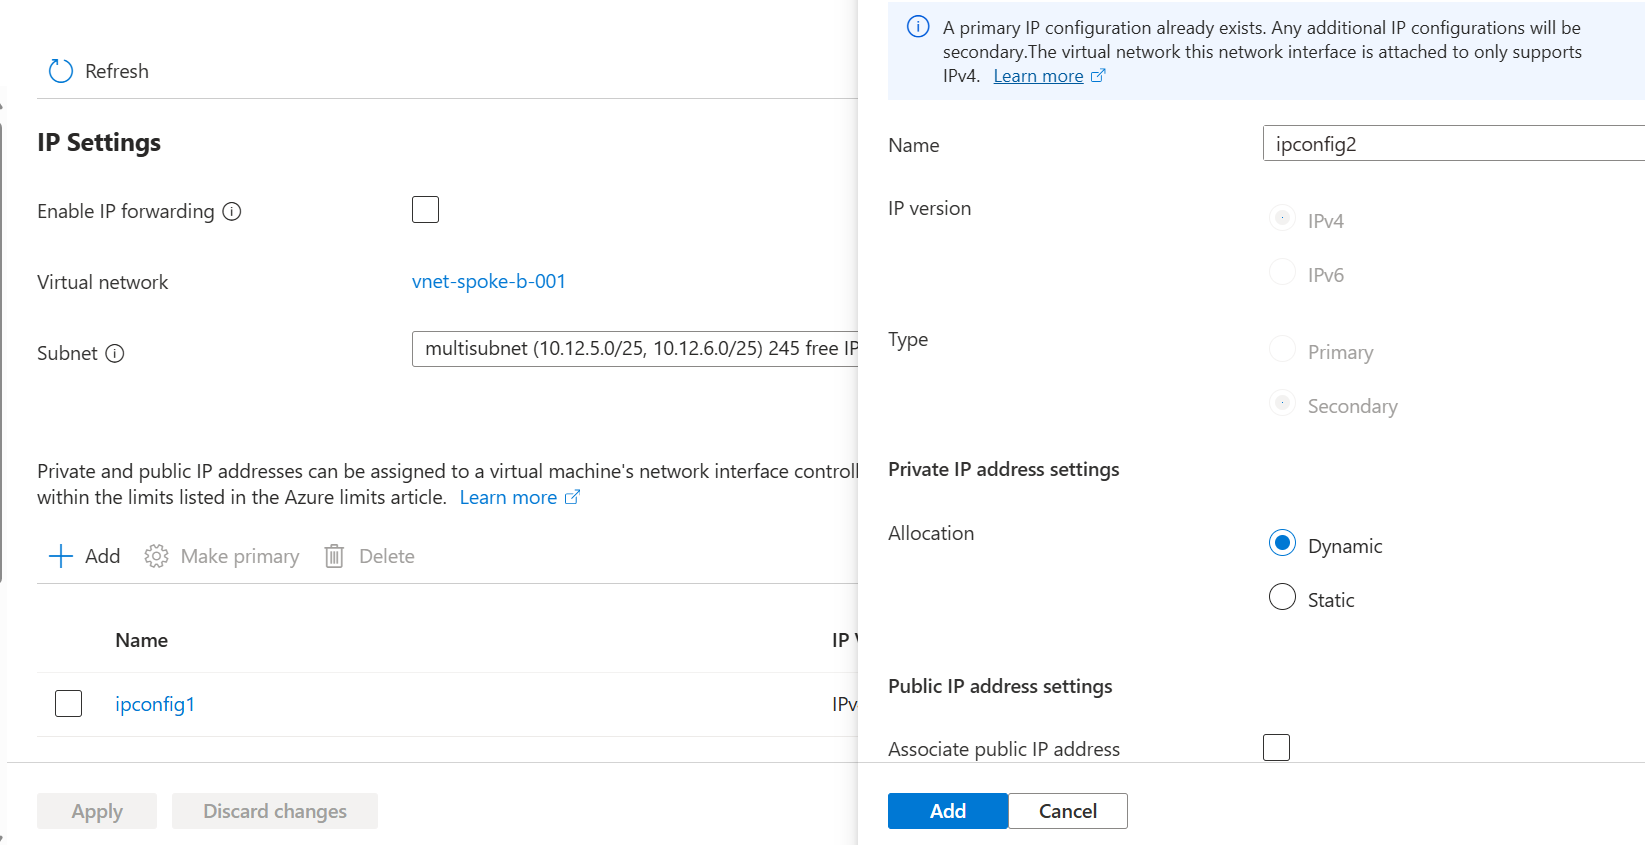Image resolution: width=1645 pixels, height=845 pixels.
Task: Tick the ipconfig1 row checkbox
Action: click(68, 703)
